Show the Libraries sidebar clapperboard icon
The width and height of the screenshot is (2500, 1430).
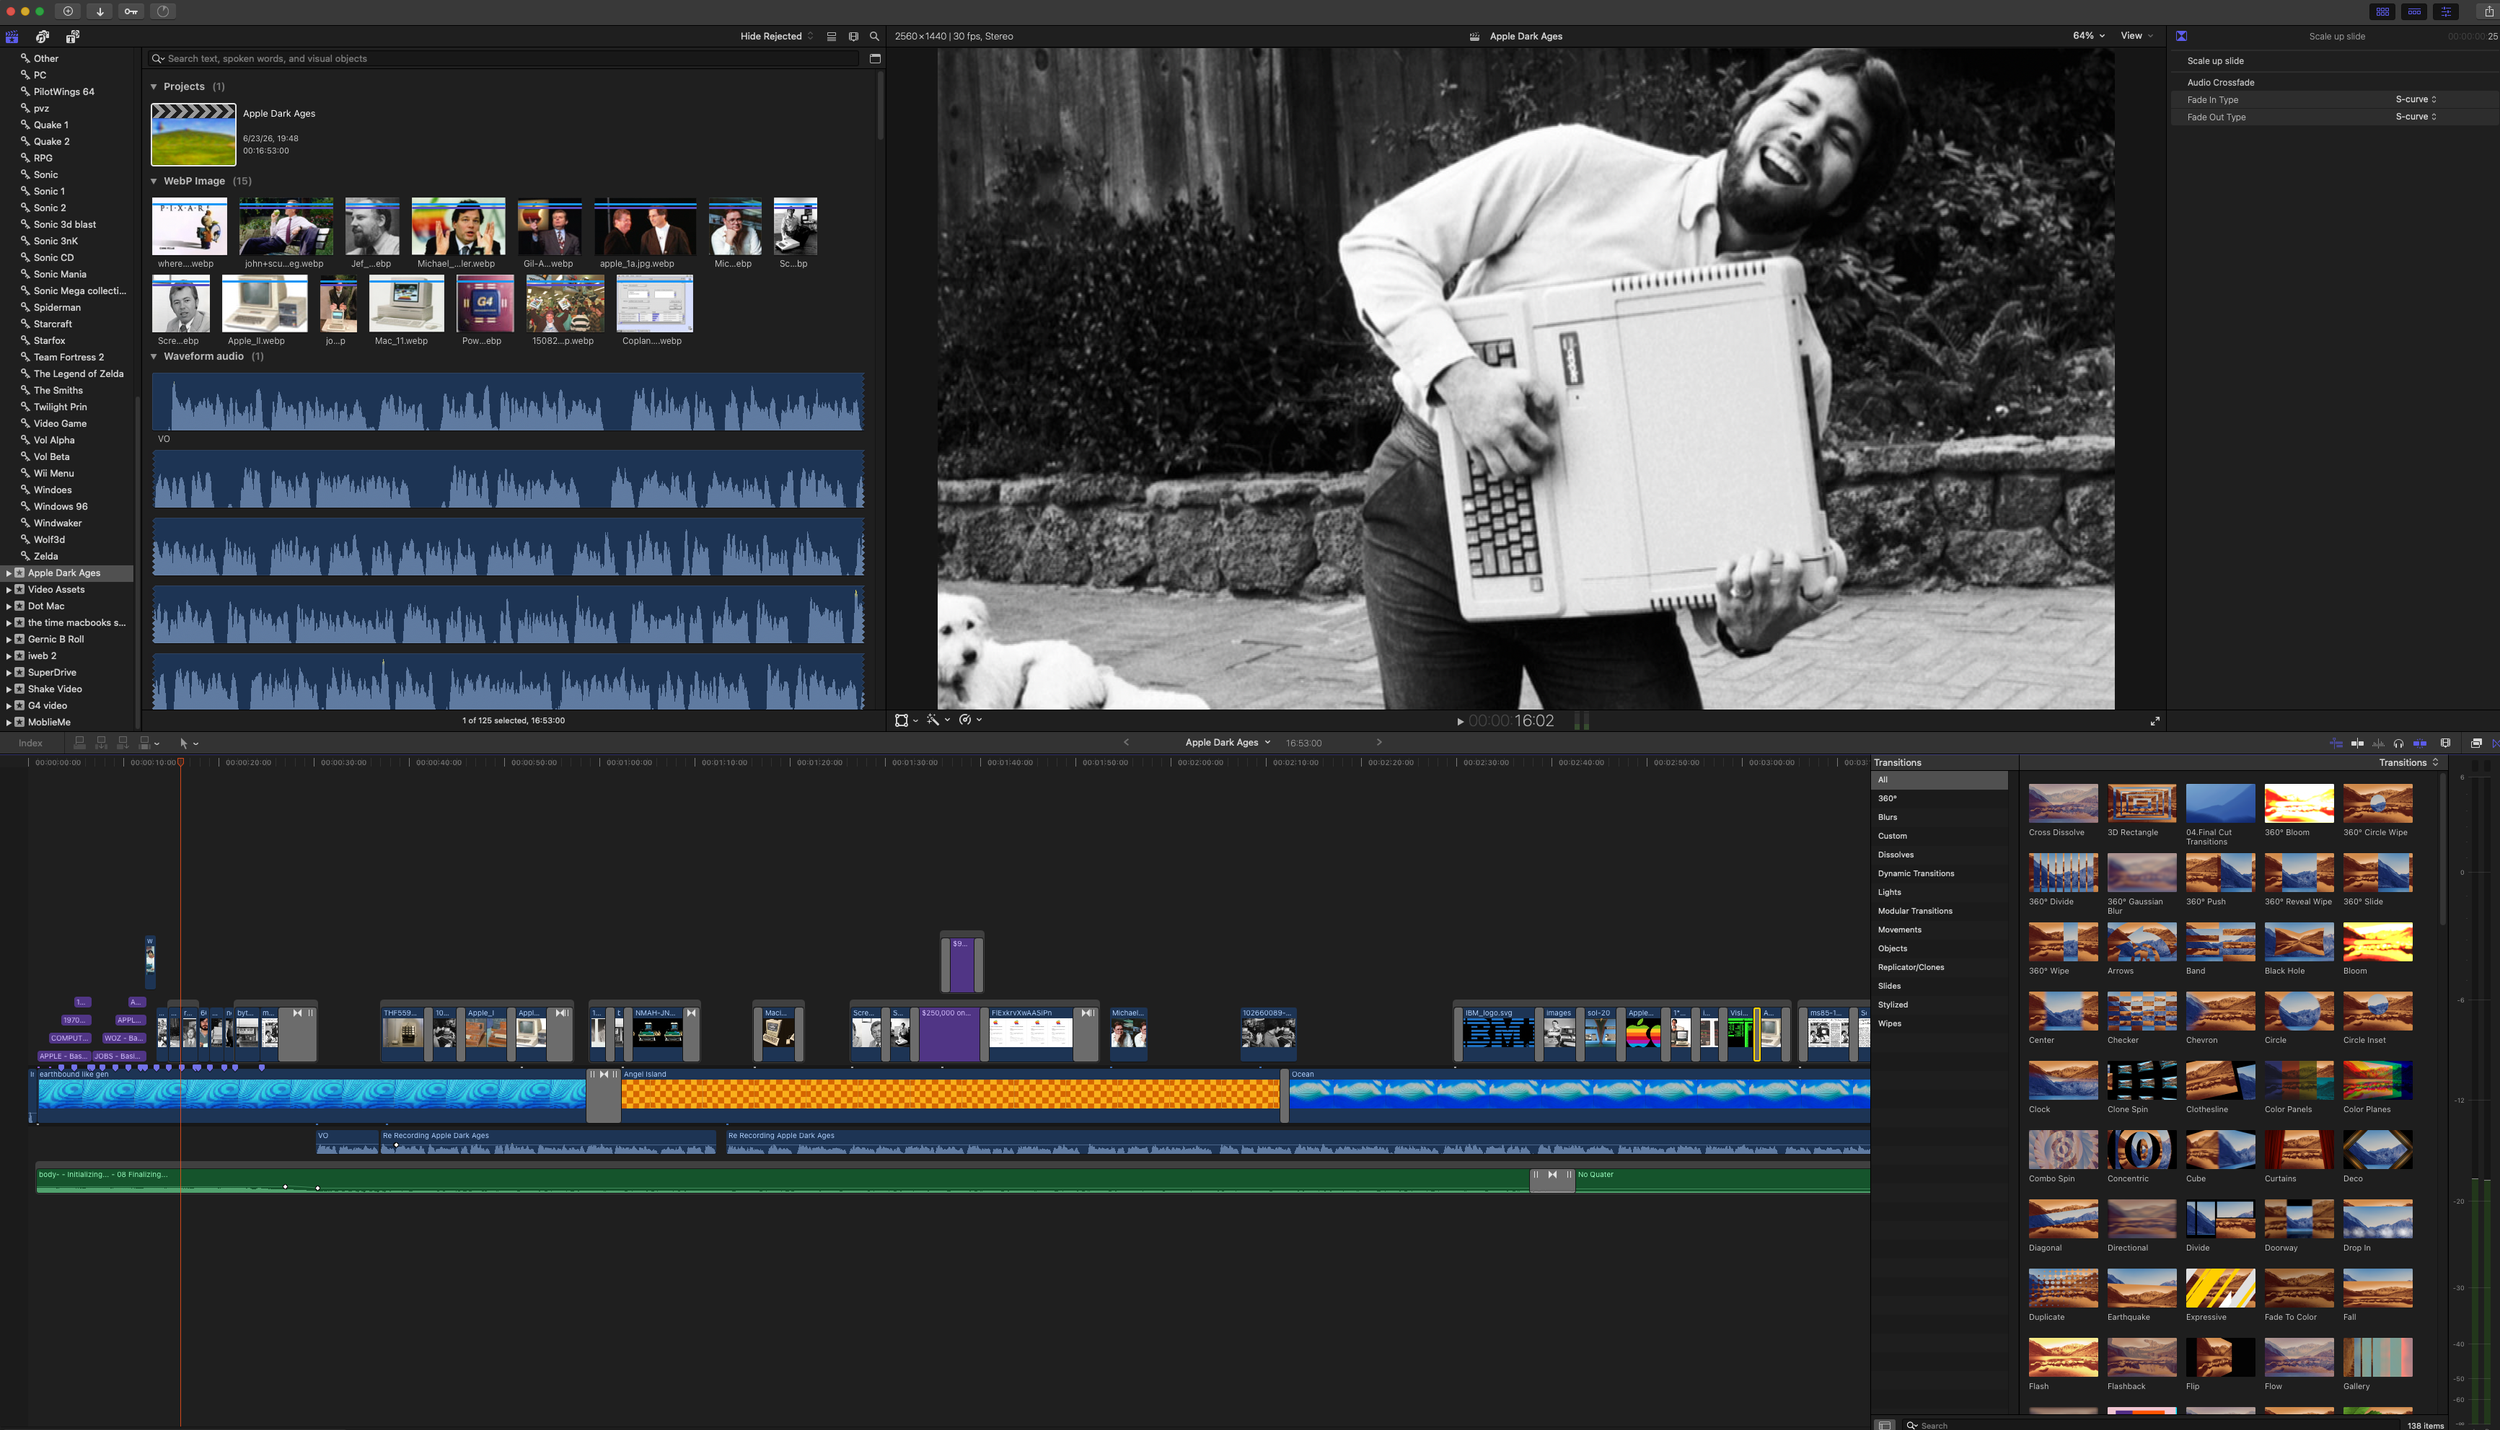[12, 36]
